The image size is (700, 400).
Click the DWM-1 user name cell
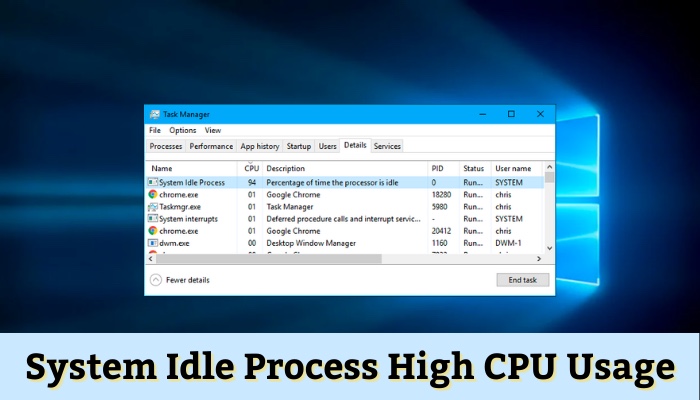click(x=508, y=243)
